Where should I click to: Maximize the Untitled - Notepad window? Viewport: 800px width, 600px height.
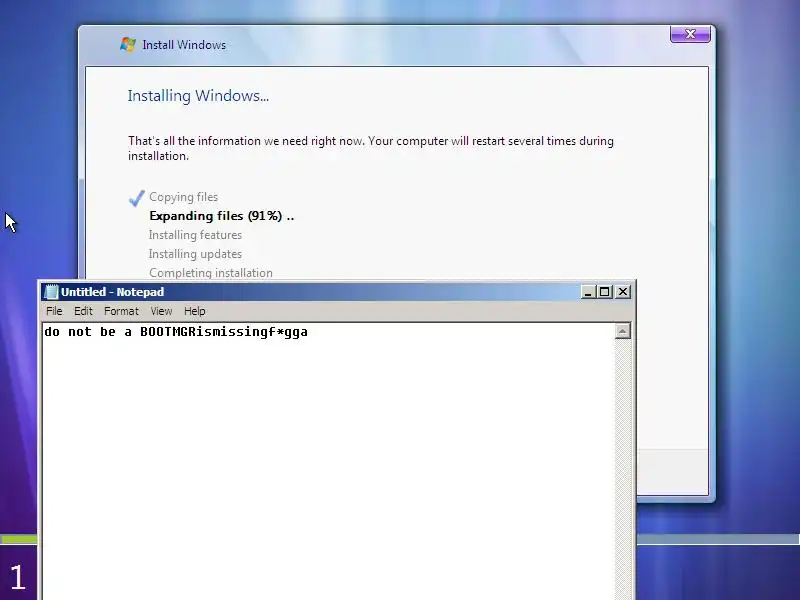[x=605, y=292]
